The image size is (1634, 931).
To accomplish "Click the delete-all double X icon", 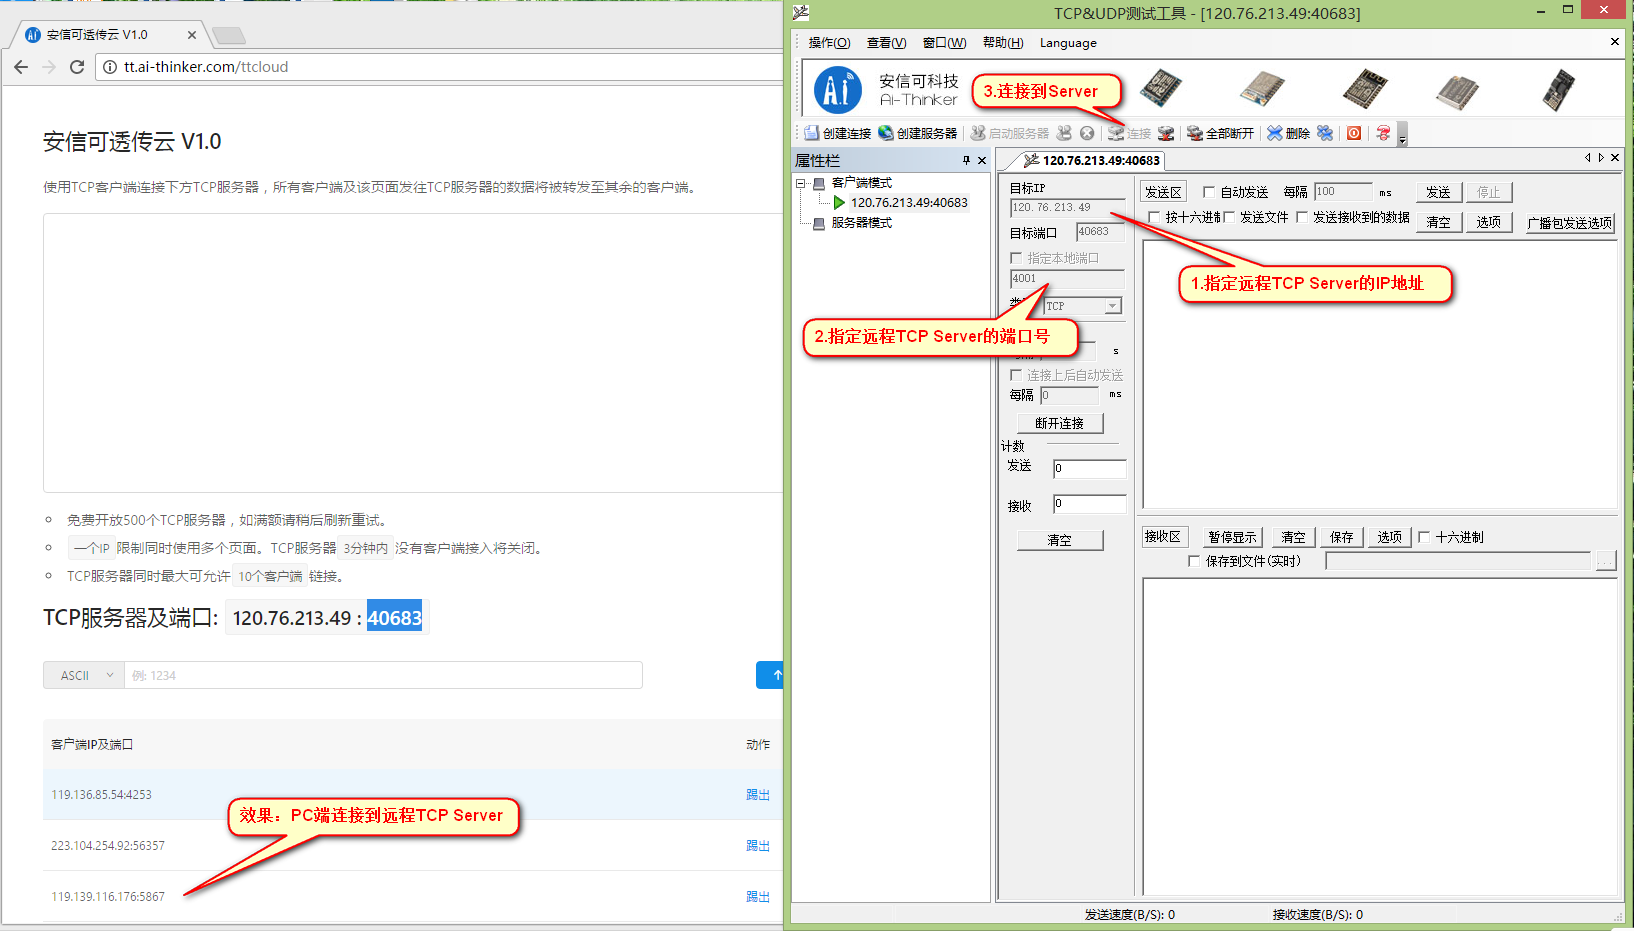I will tap(1325, 133).
